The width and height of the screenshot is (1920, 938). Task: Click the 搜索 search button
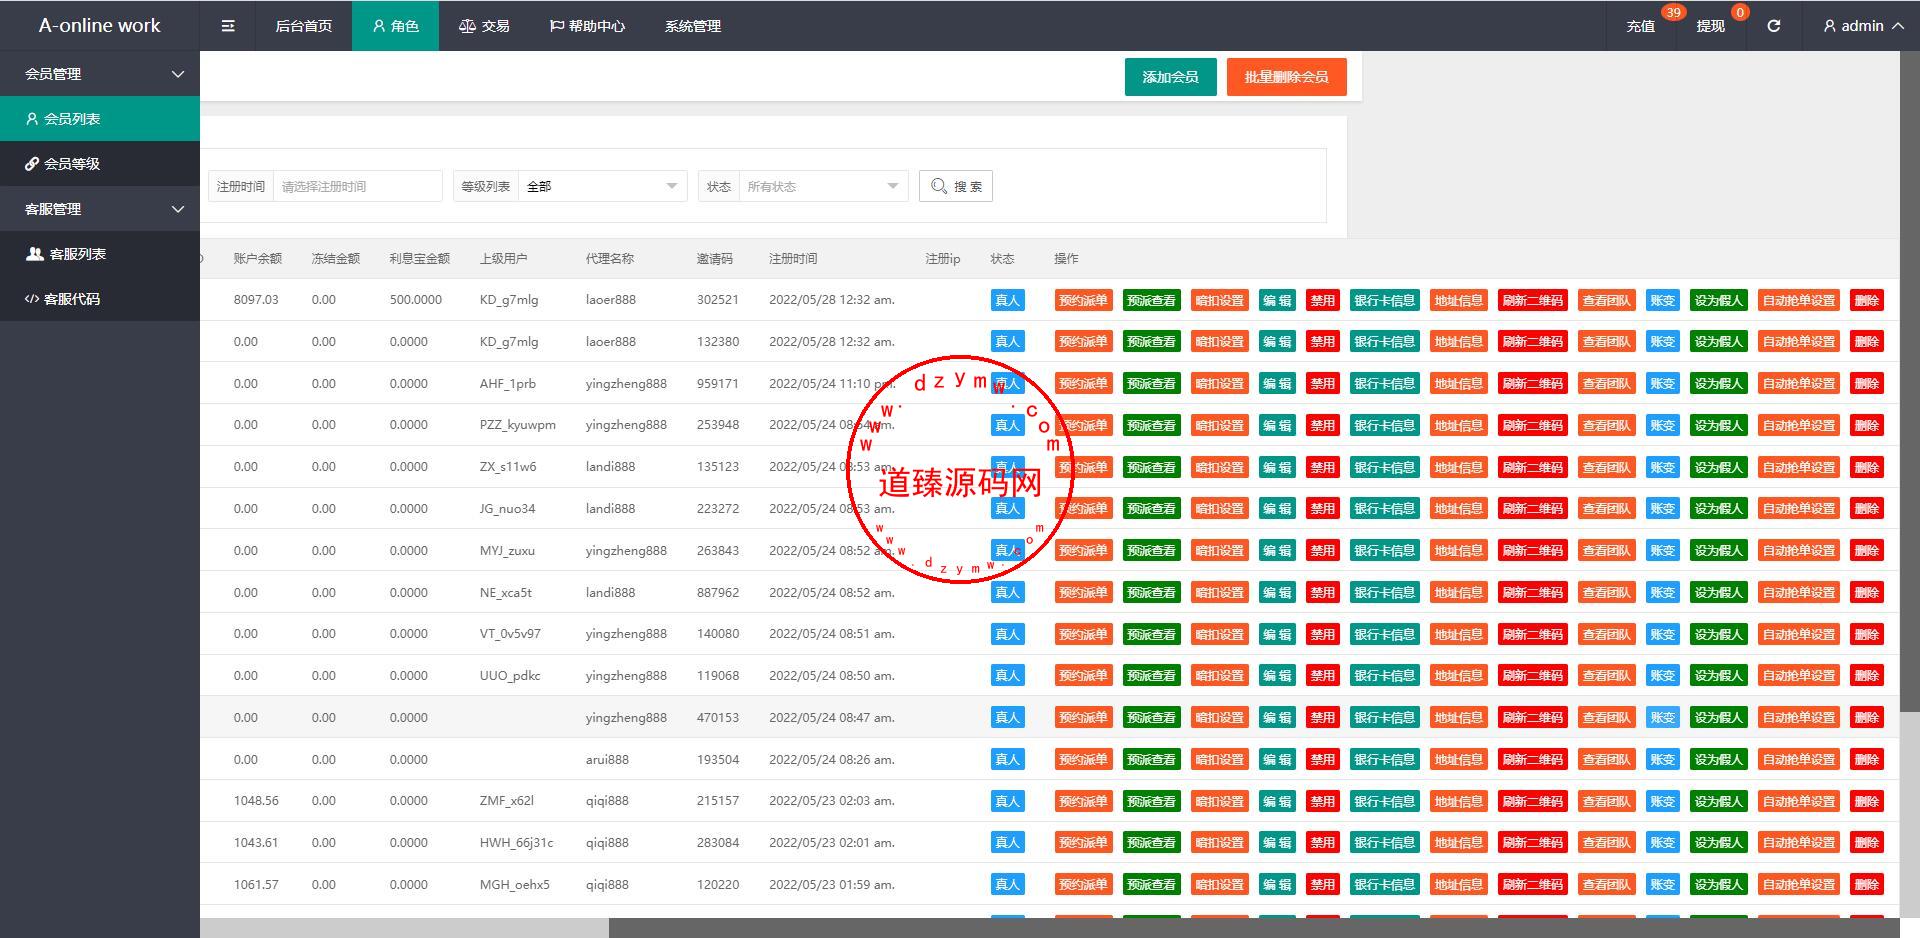click(956, 186)
